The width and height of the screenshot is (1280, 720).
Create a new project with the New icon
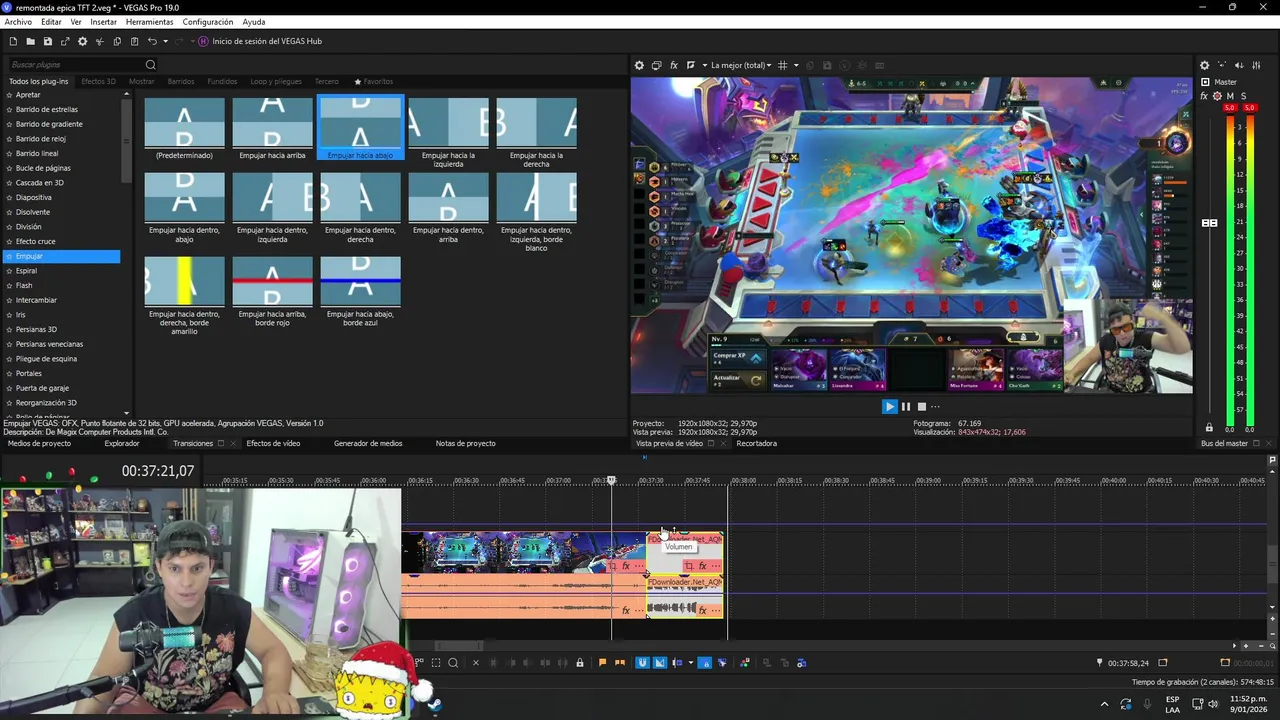tap(13, 41)
